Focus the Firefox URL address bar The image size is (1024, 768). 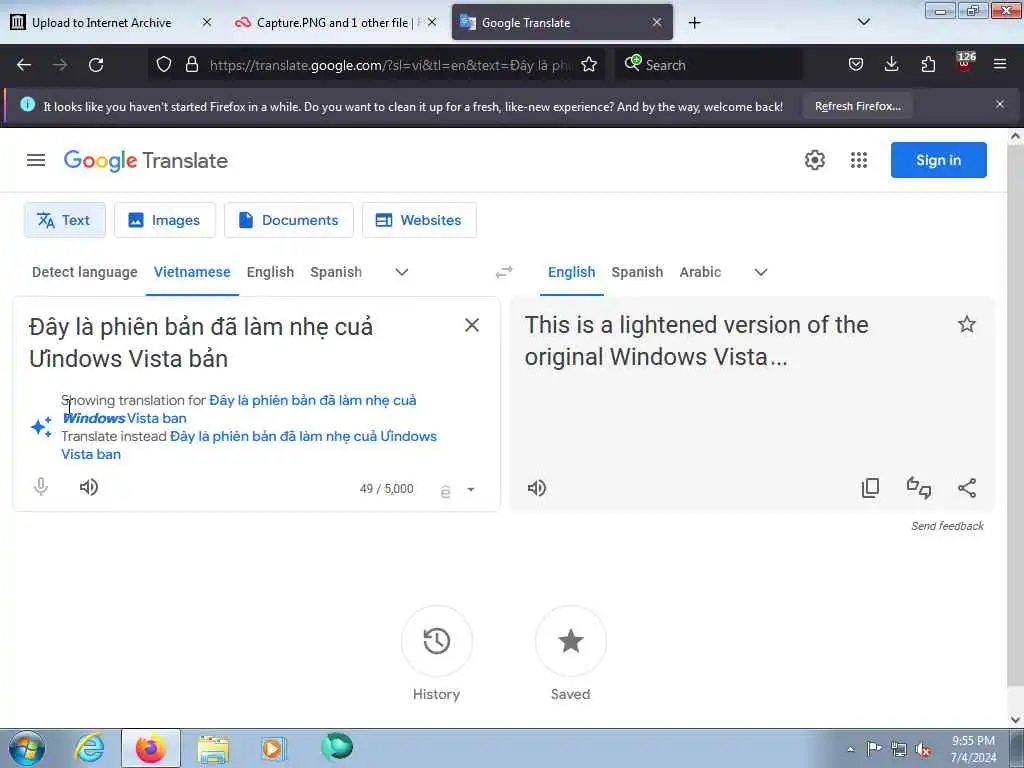pyautogui.click(x=391, y=65)
